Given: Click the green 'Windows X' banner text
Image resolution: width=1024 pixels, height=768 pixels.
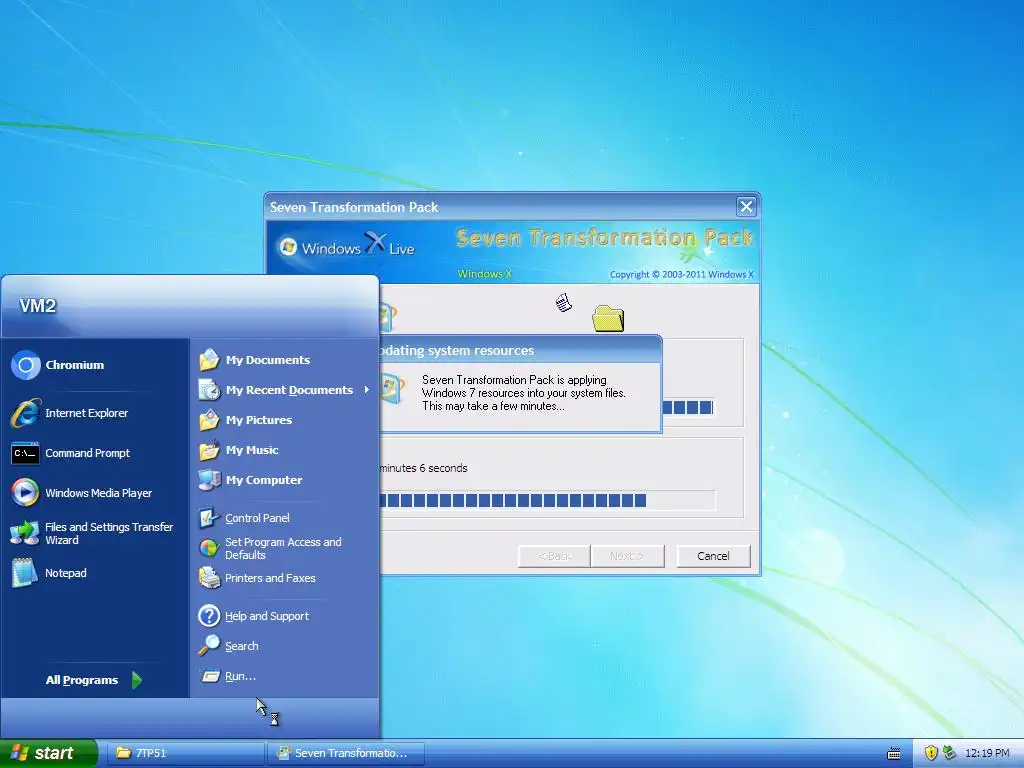Looking at the screenshot, I should (485, 274).
